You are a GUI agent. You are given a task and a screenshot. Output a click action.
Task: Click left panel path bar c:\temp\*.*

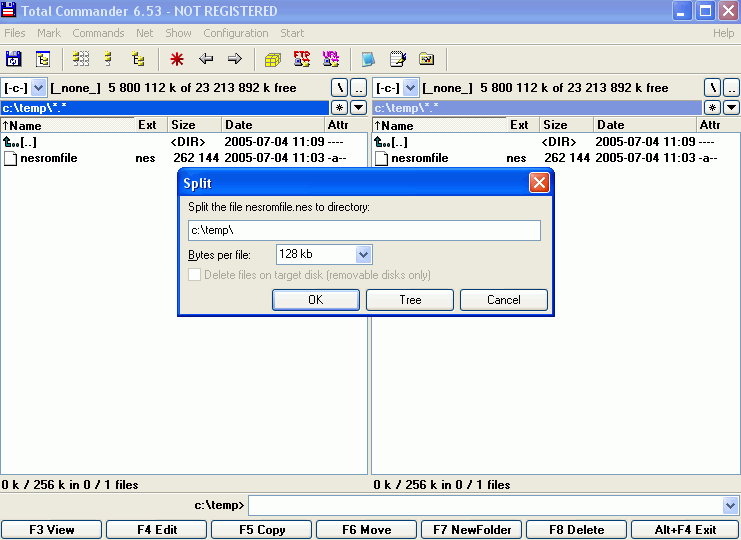[164, 108]
